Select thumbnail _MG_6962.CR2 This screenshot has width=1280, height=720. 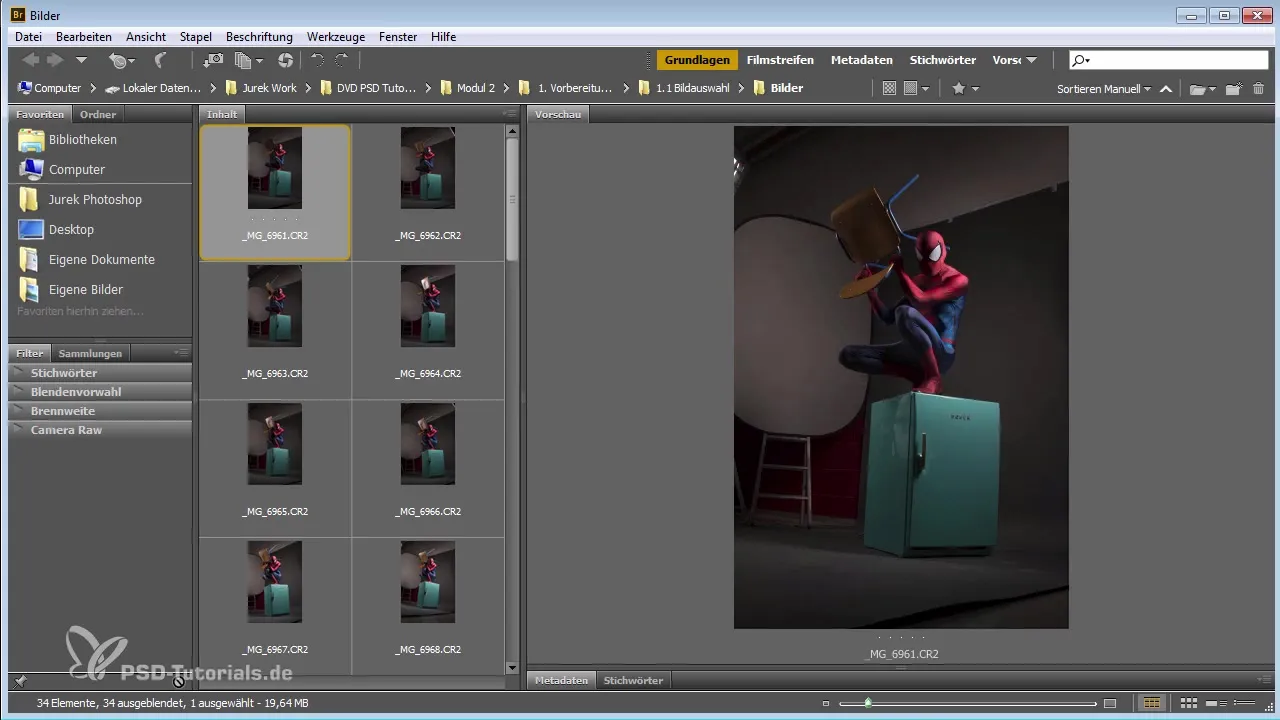click(x=428, y=168)
